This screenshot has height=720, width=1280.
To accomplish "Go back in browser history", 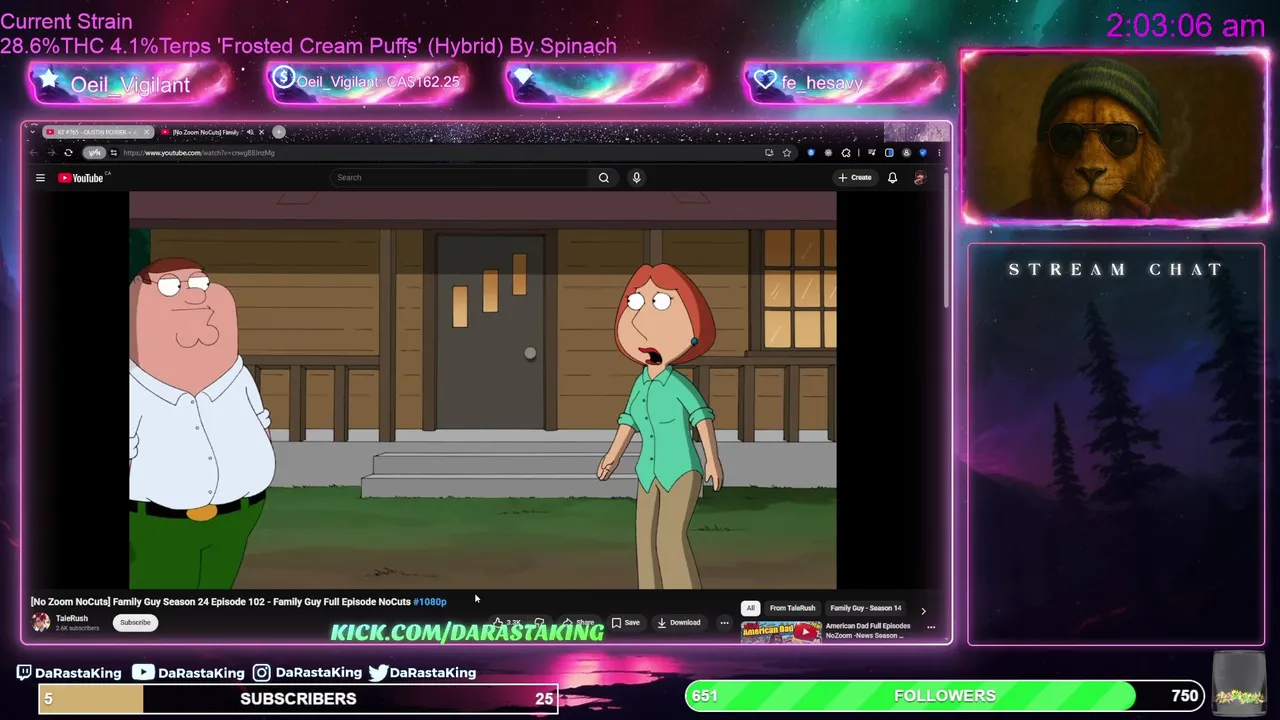I will point(34,153).
